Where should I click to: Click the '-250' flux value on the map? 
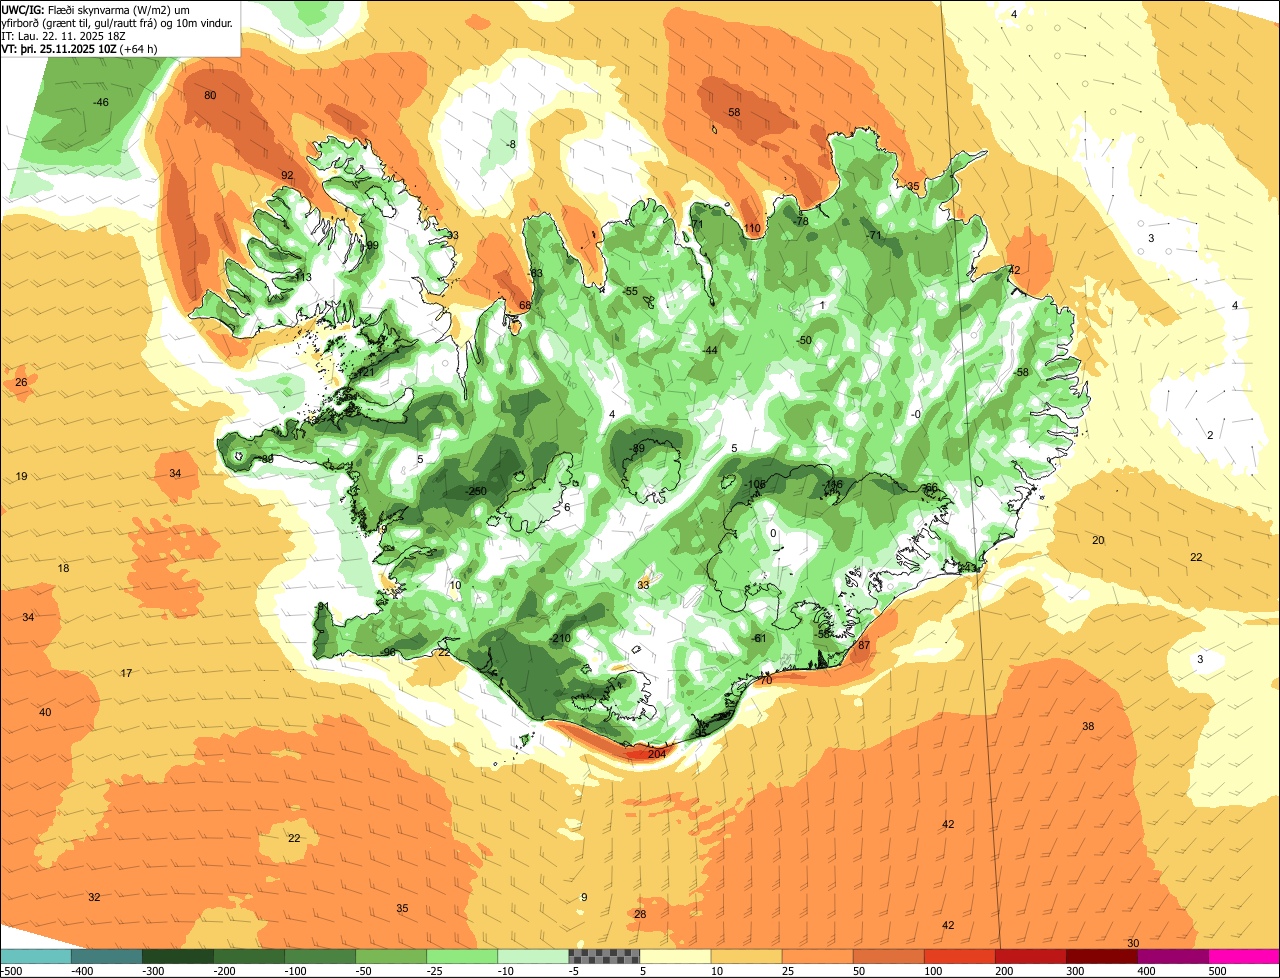(476, 491)
